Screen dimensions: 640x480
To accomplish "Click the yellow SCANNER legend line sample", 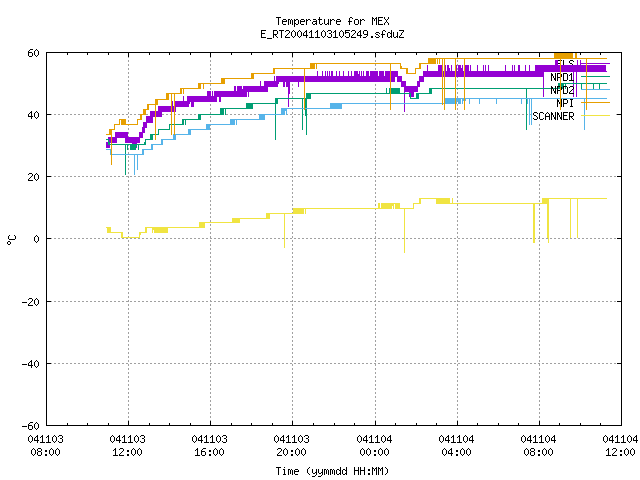I will click(x=596, y=116).
